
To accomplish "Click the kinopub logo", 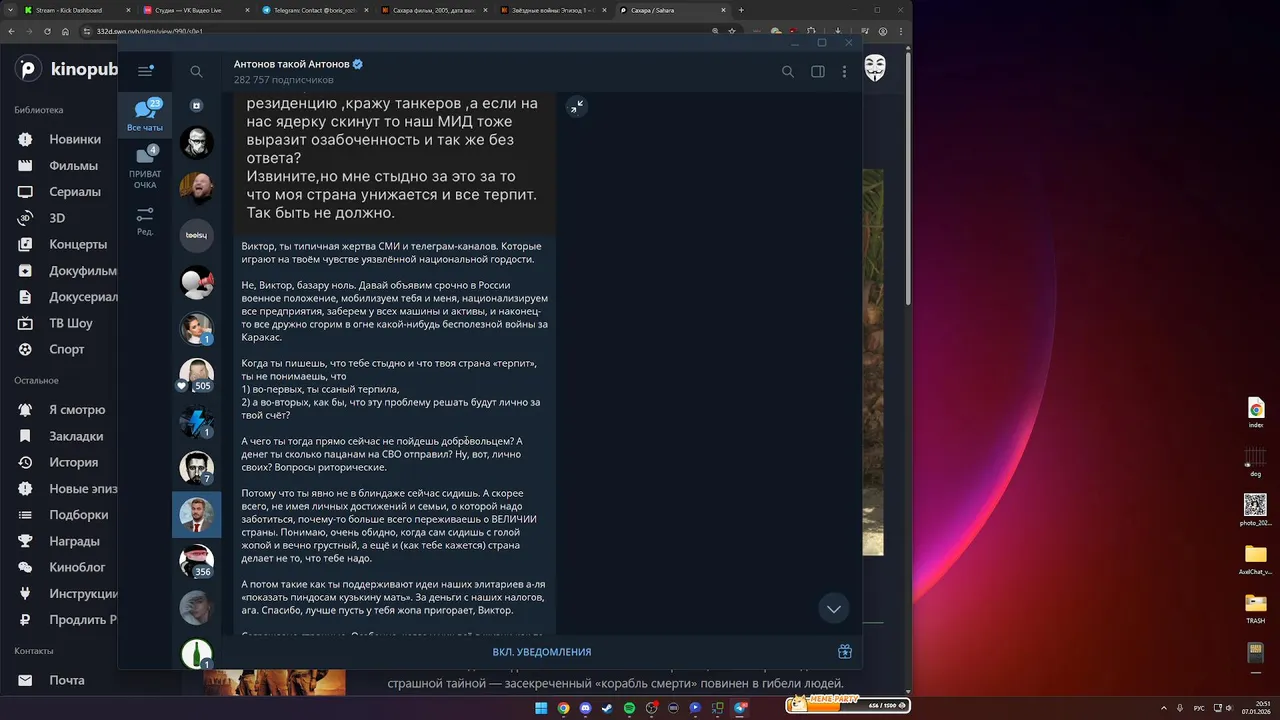I will point(66,69).
